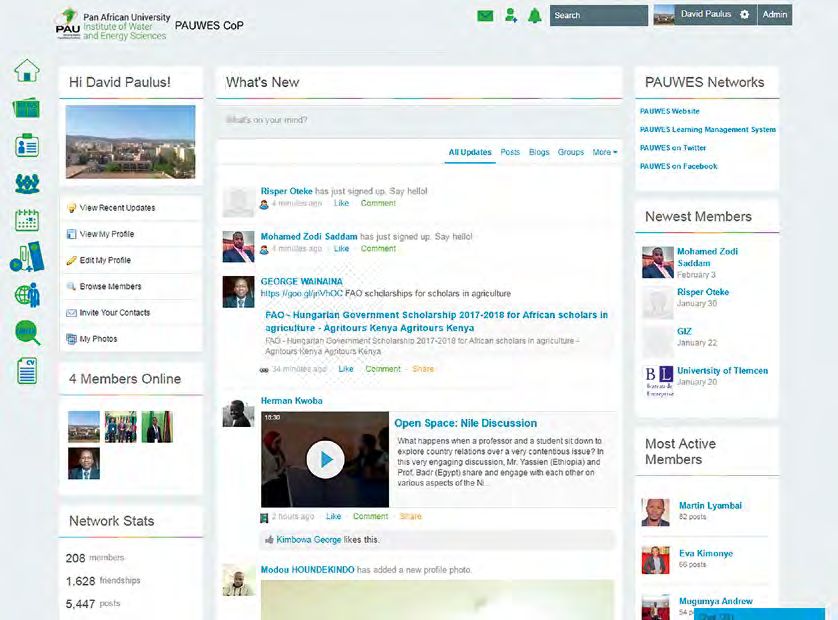Click the University of Tlemcen BL logo
The image size is (838, 620).
click(658, 381)
